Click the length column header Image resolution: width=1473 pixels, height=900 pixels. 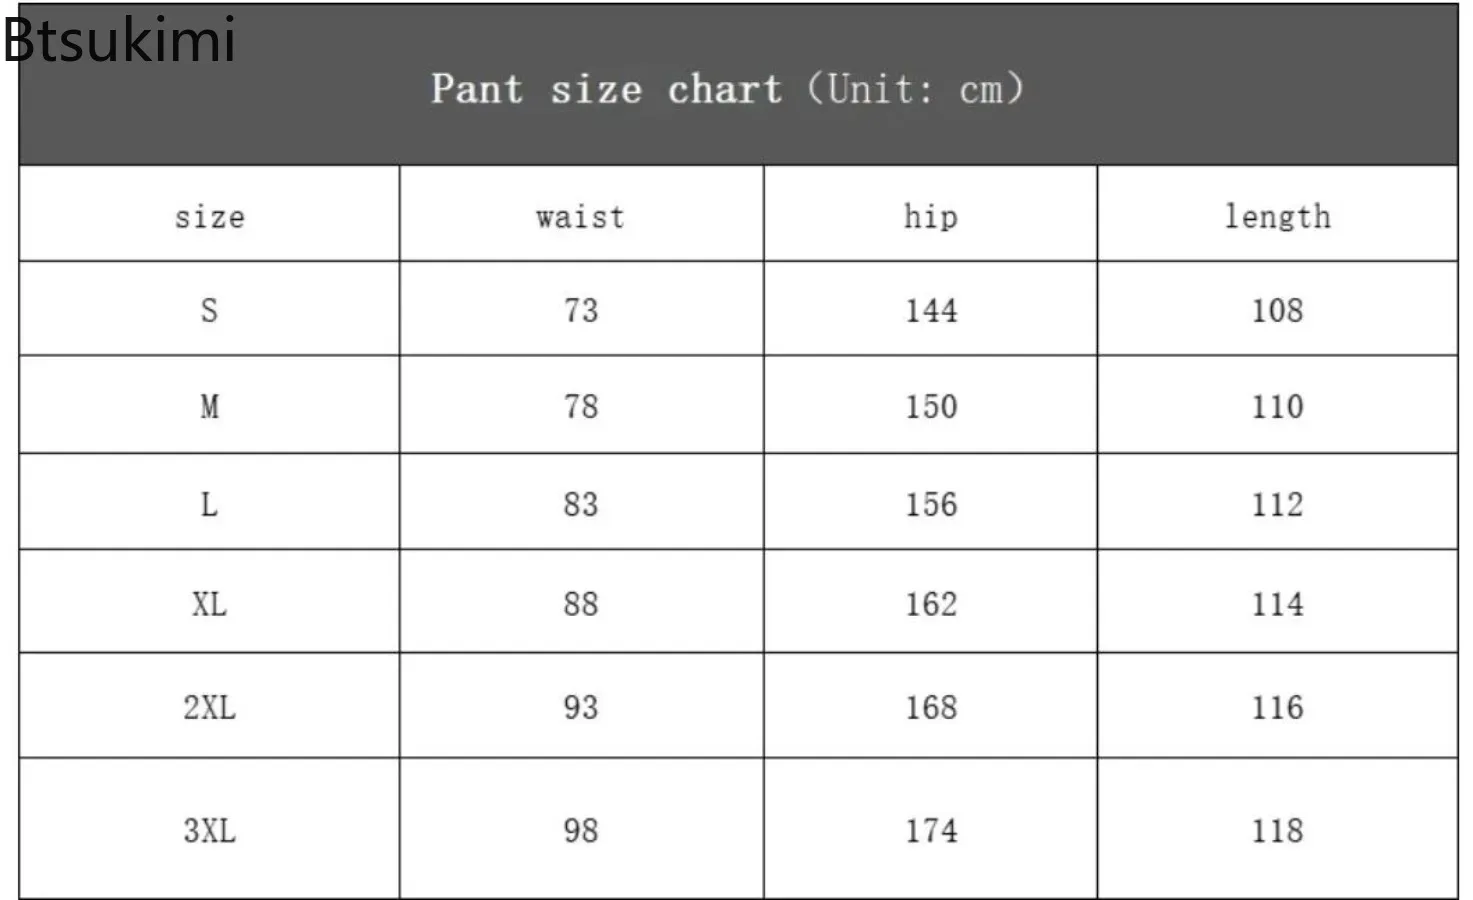[1277, 217]
